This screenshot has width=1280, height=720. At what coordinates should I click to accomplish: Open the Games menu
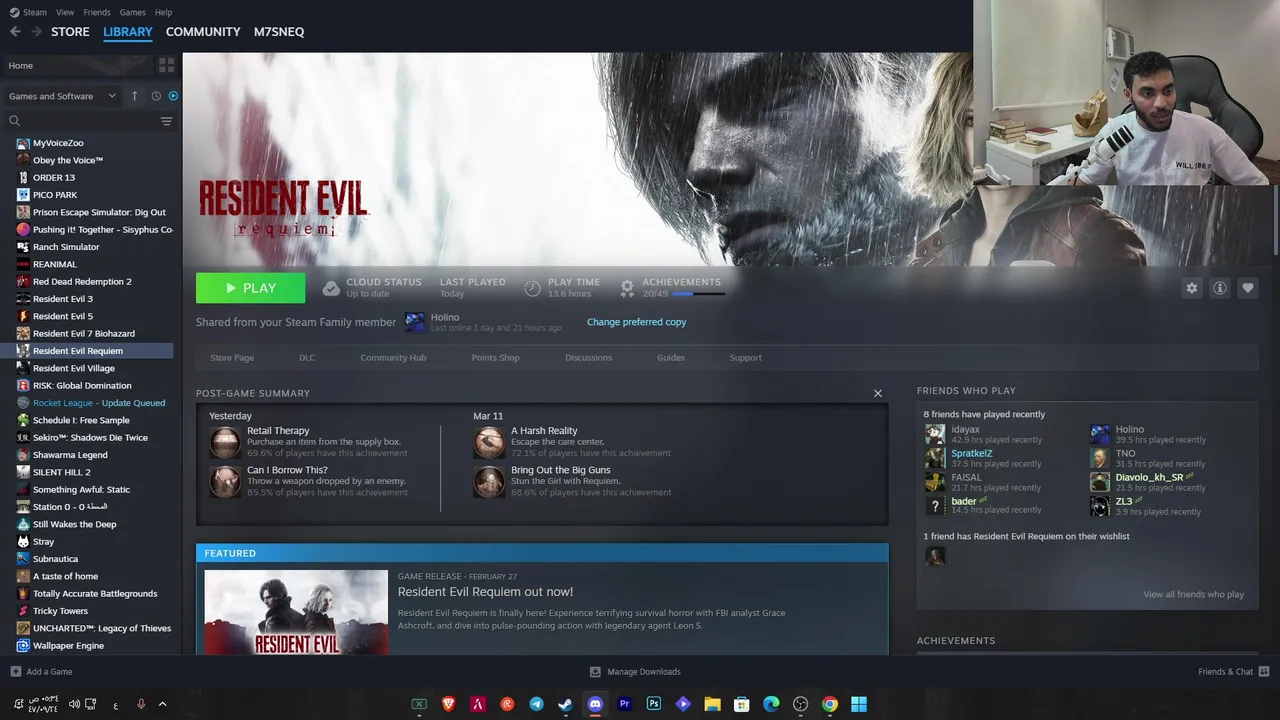[x=132, y=12]
